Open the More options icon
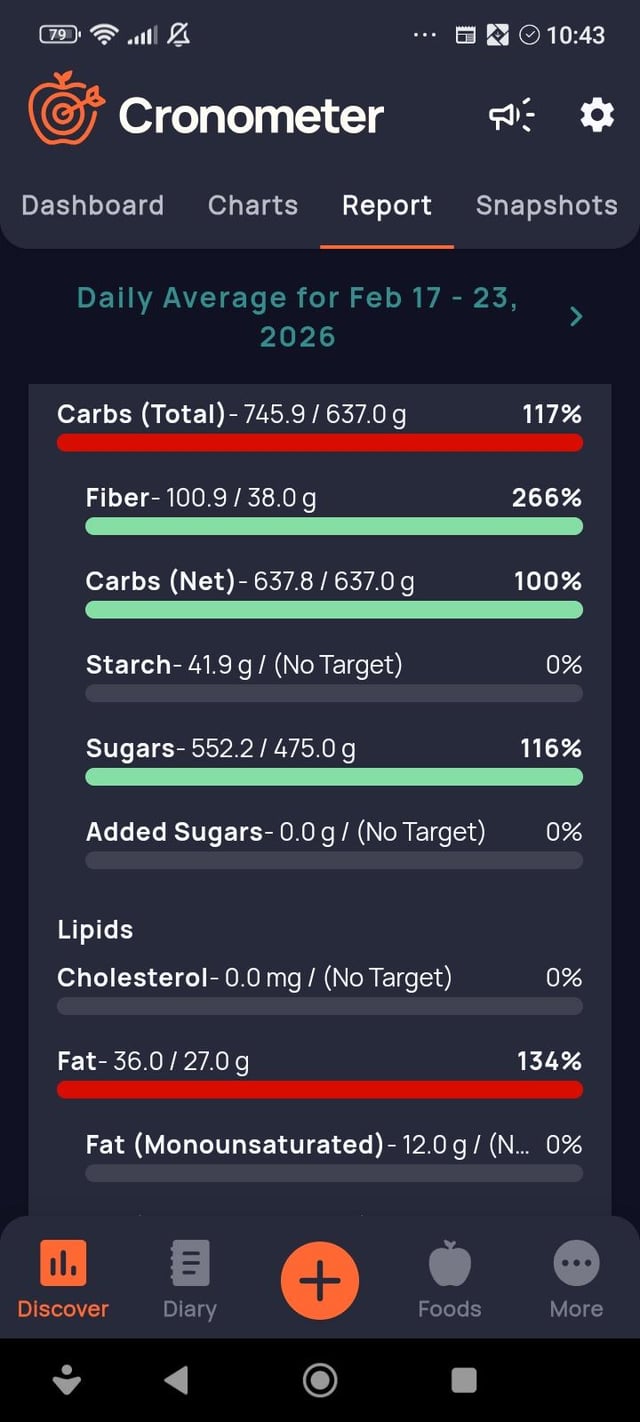Viewport: 640px width, 1422px height. 576,1263
